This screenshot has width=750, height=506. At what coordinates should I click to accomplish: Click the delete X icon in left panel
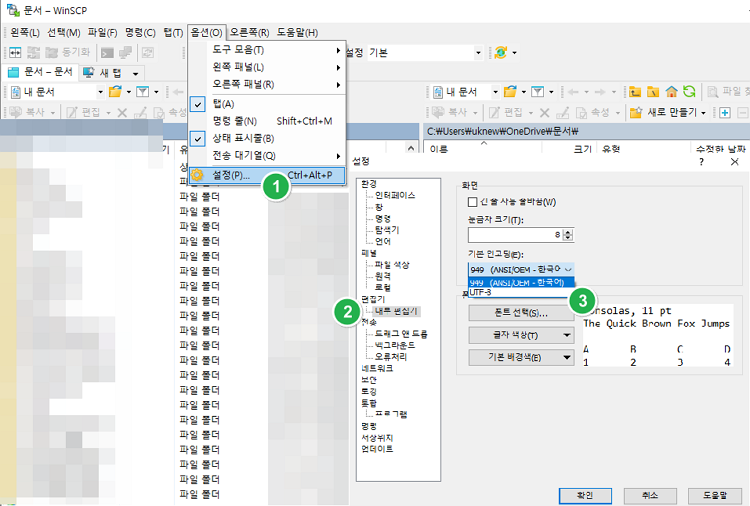122,112
